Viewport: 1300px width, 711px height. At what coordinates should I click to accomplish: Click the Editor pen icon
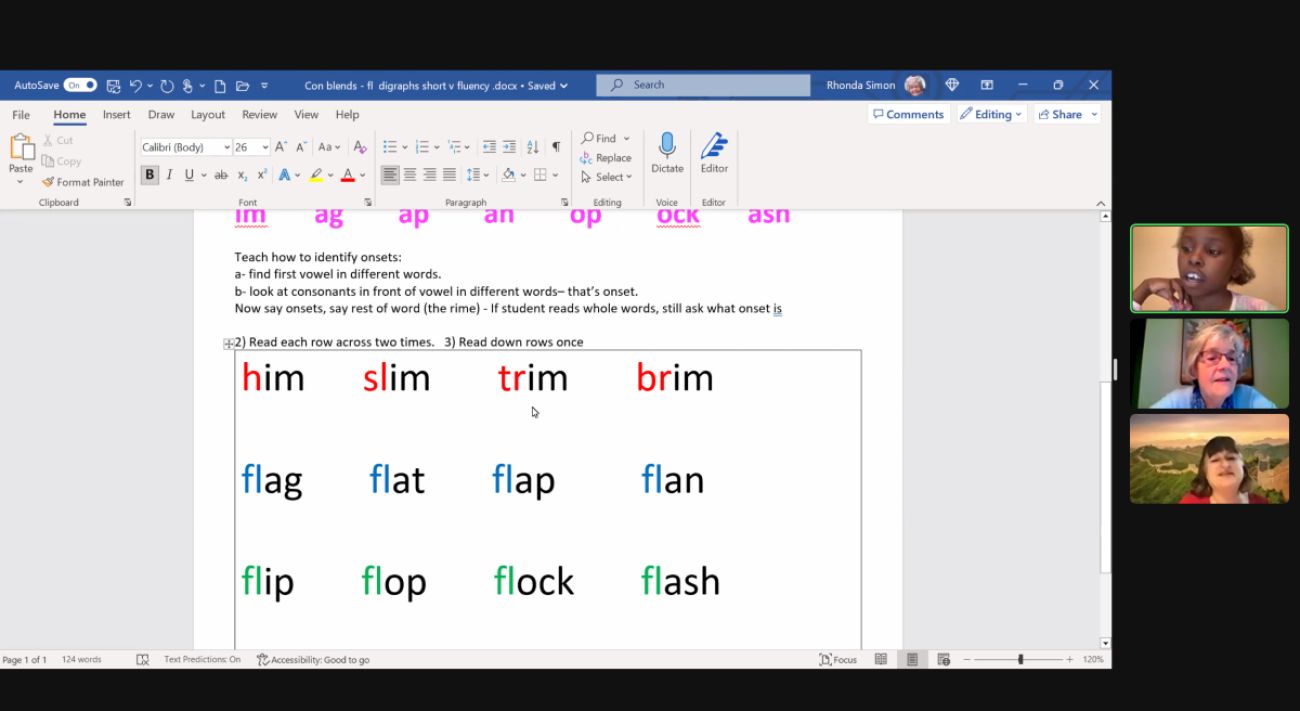pos(714,146)
